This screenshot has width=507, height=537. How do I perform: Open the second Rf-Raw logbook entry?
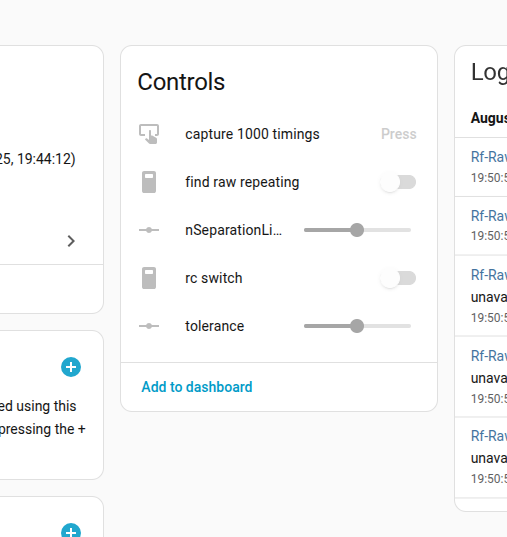click(x=489, y=216)
